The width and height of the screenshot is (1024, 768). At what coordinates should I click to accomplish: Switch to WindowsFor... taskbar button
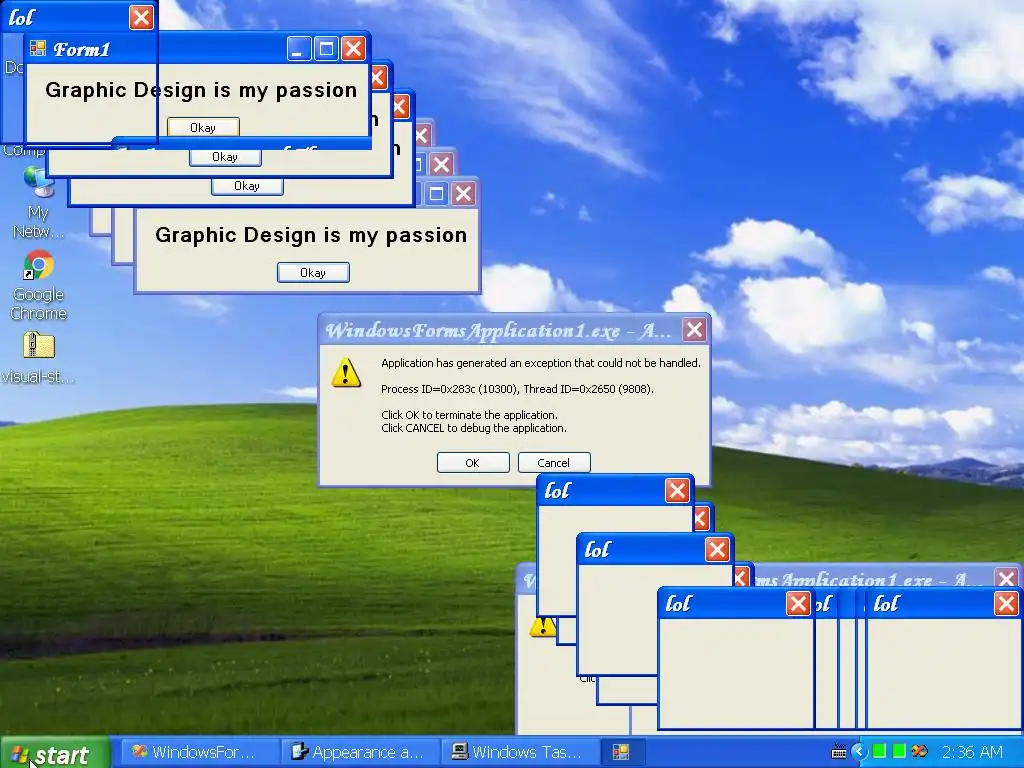pos(200,752)
